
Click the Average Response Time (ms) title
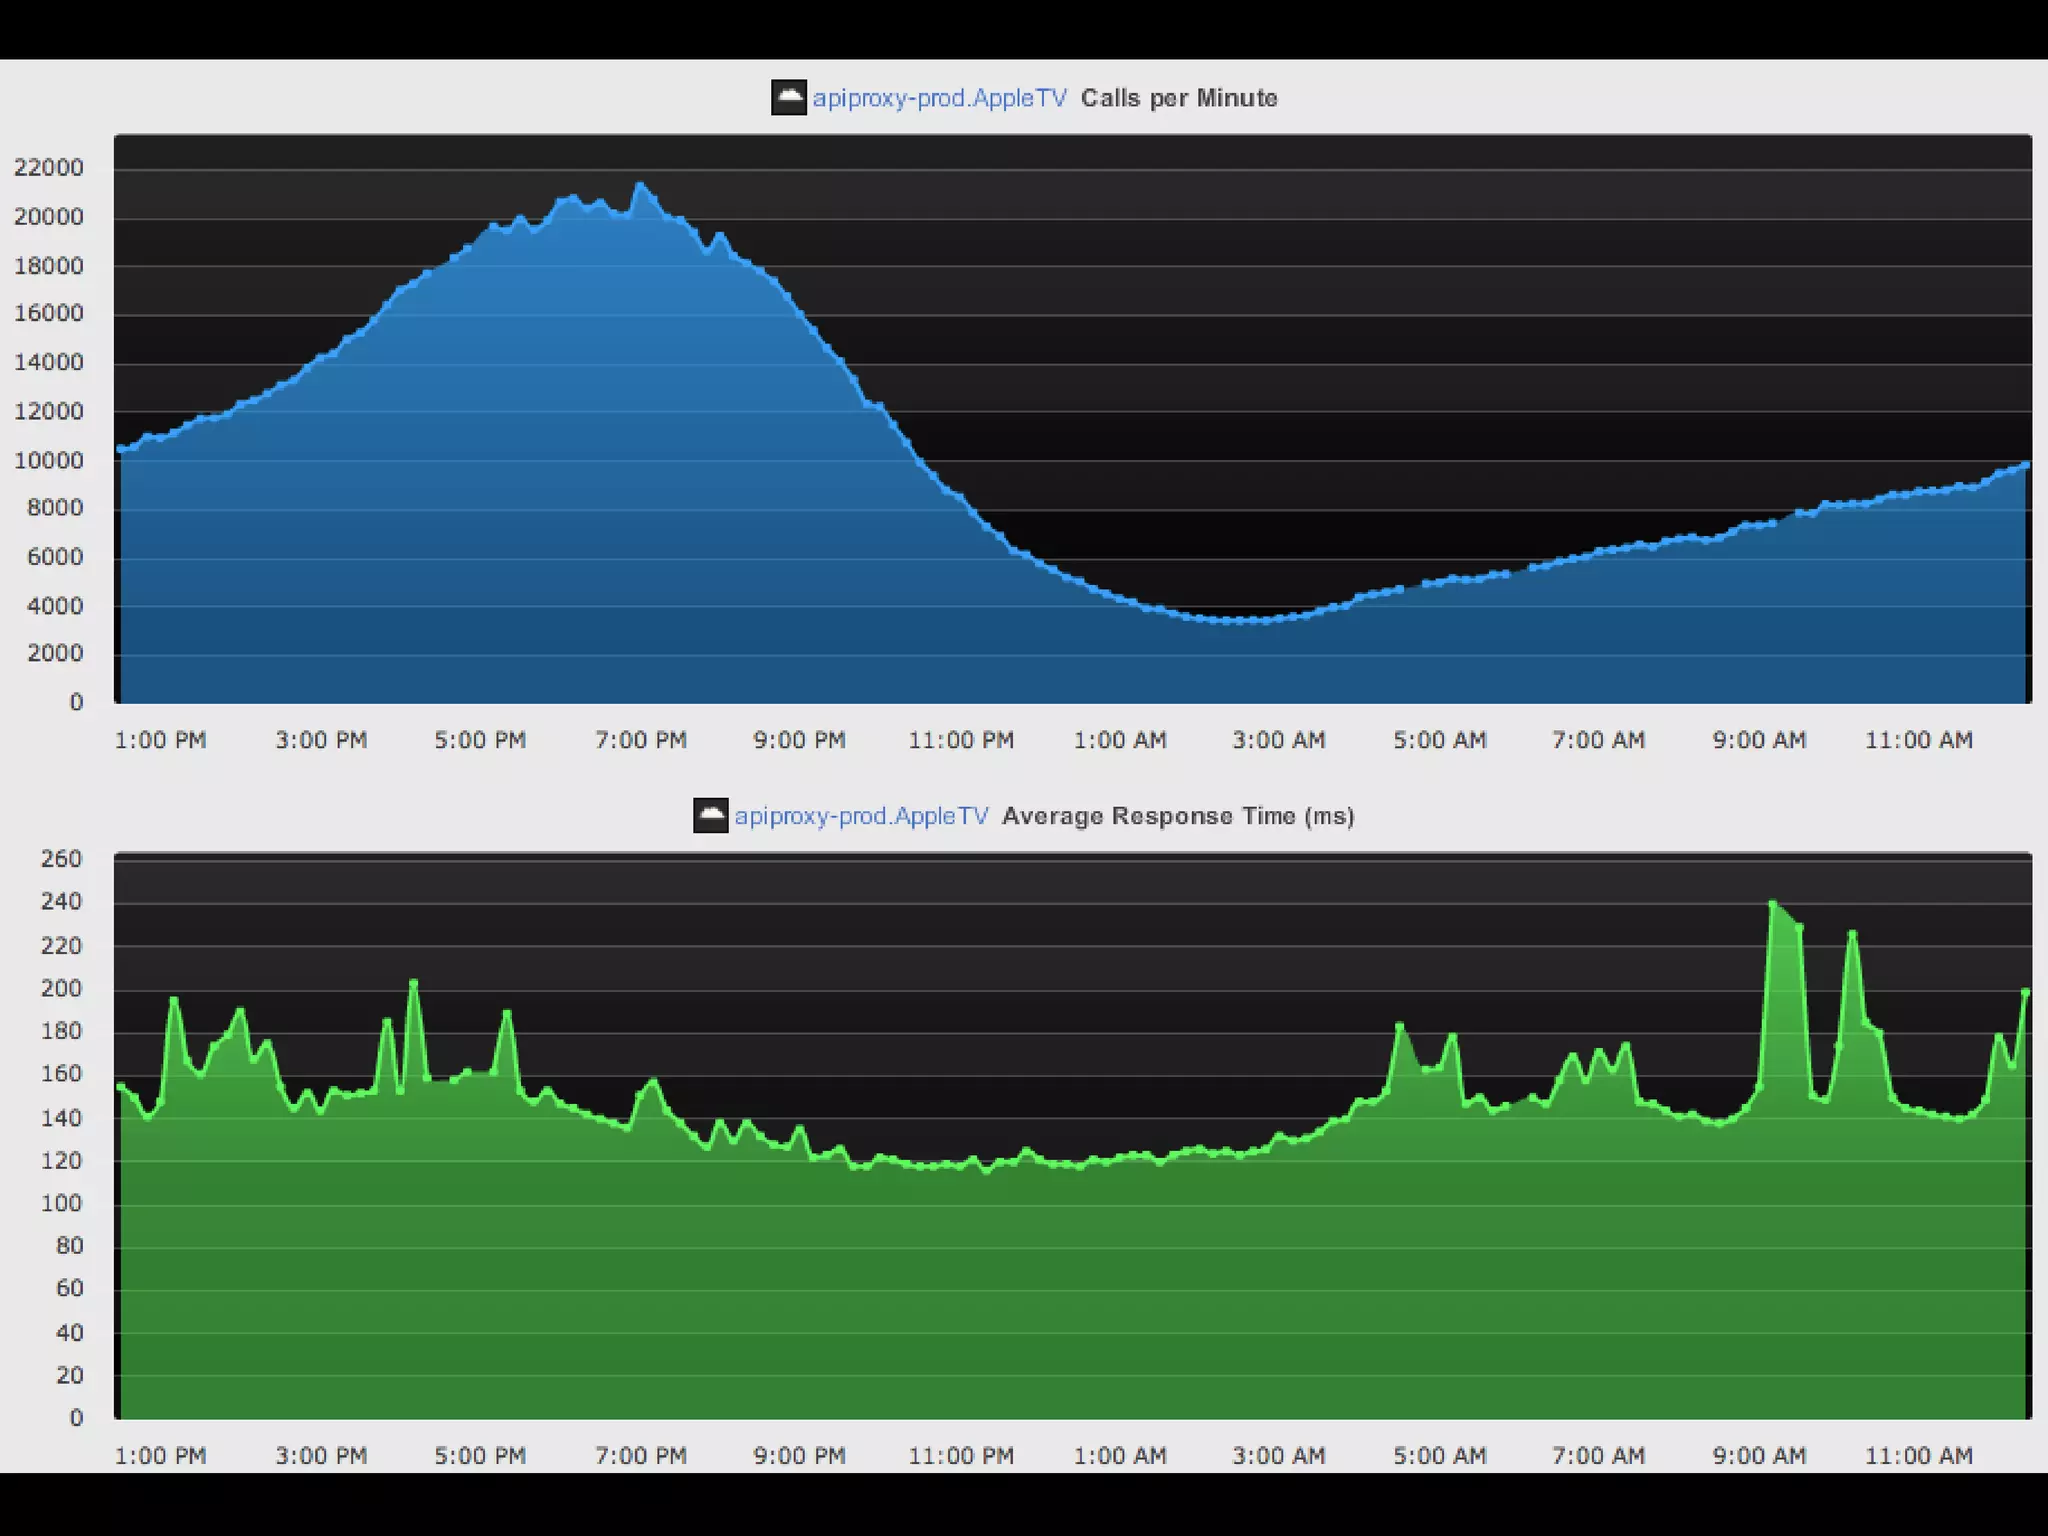point(1178,816)
